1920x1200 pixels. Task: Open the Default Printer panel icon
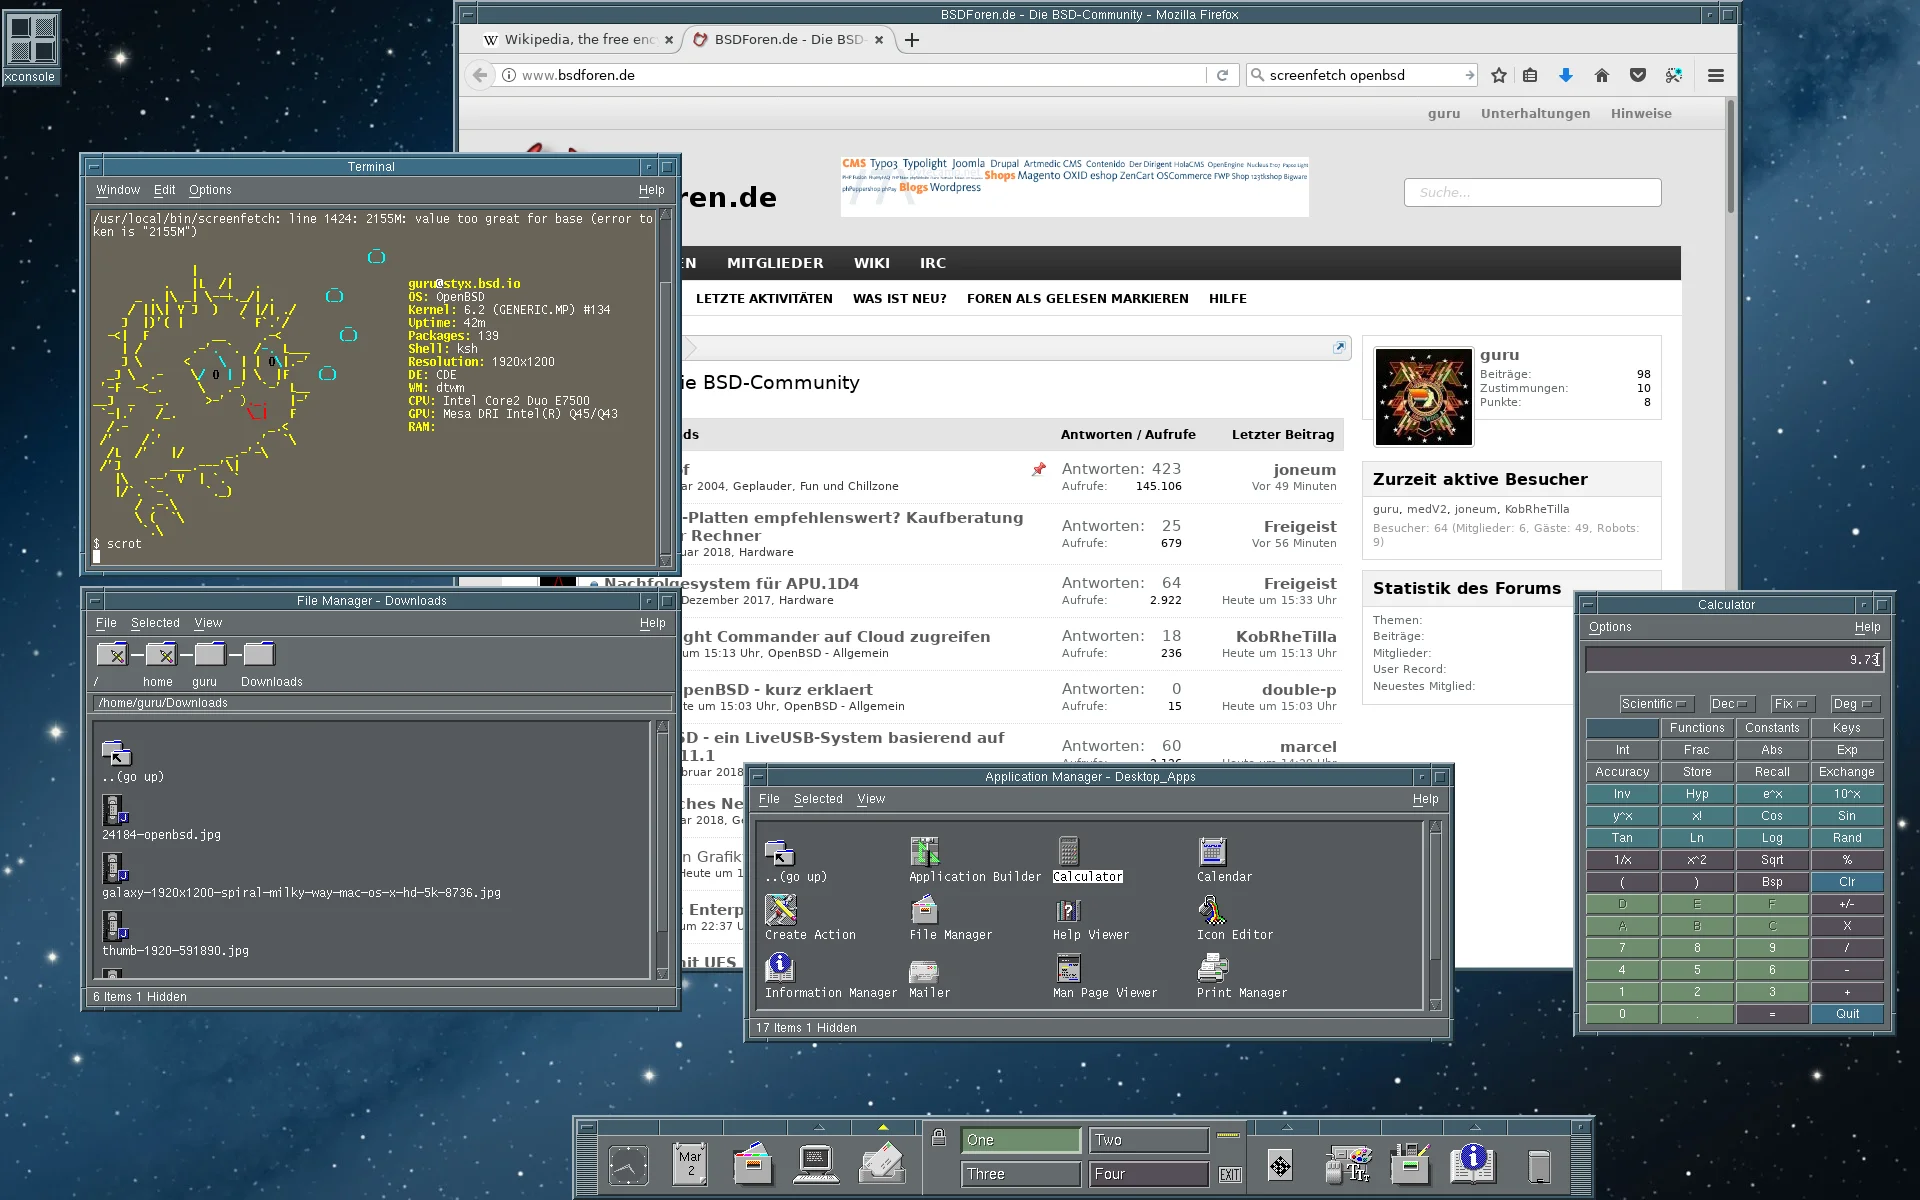click(1280, 1166)
